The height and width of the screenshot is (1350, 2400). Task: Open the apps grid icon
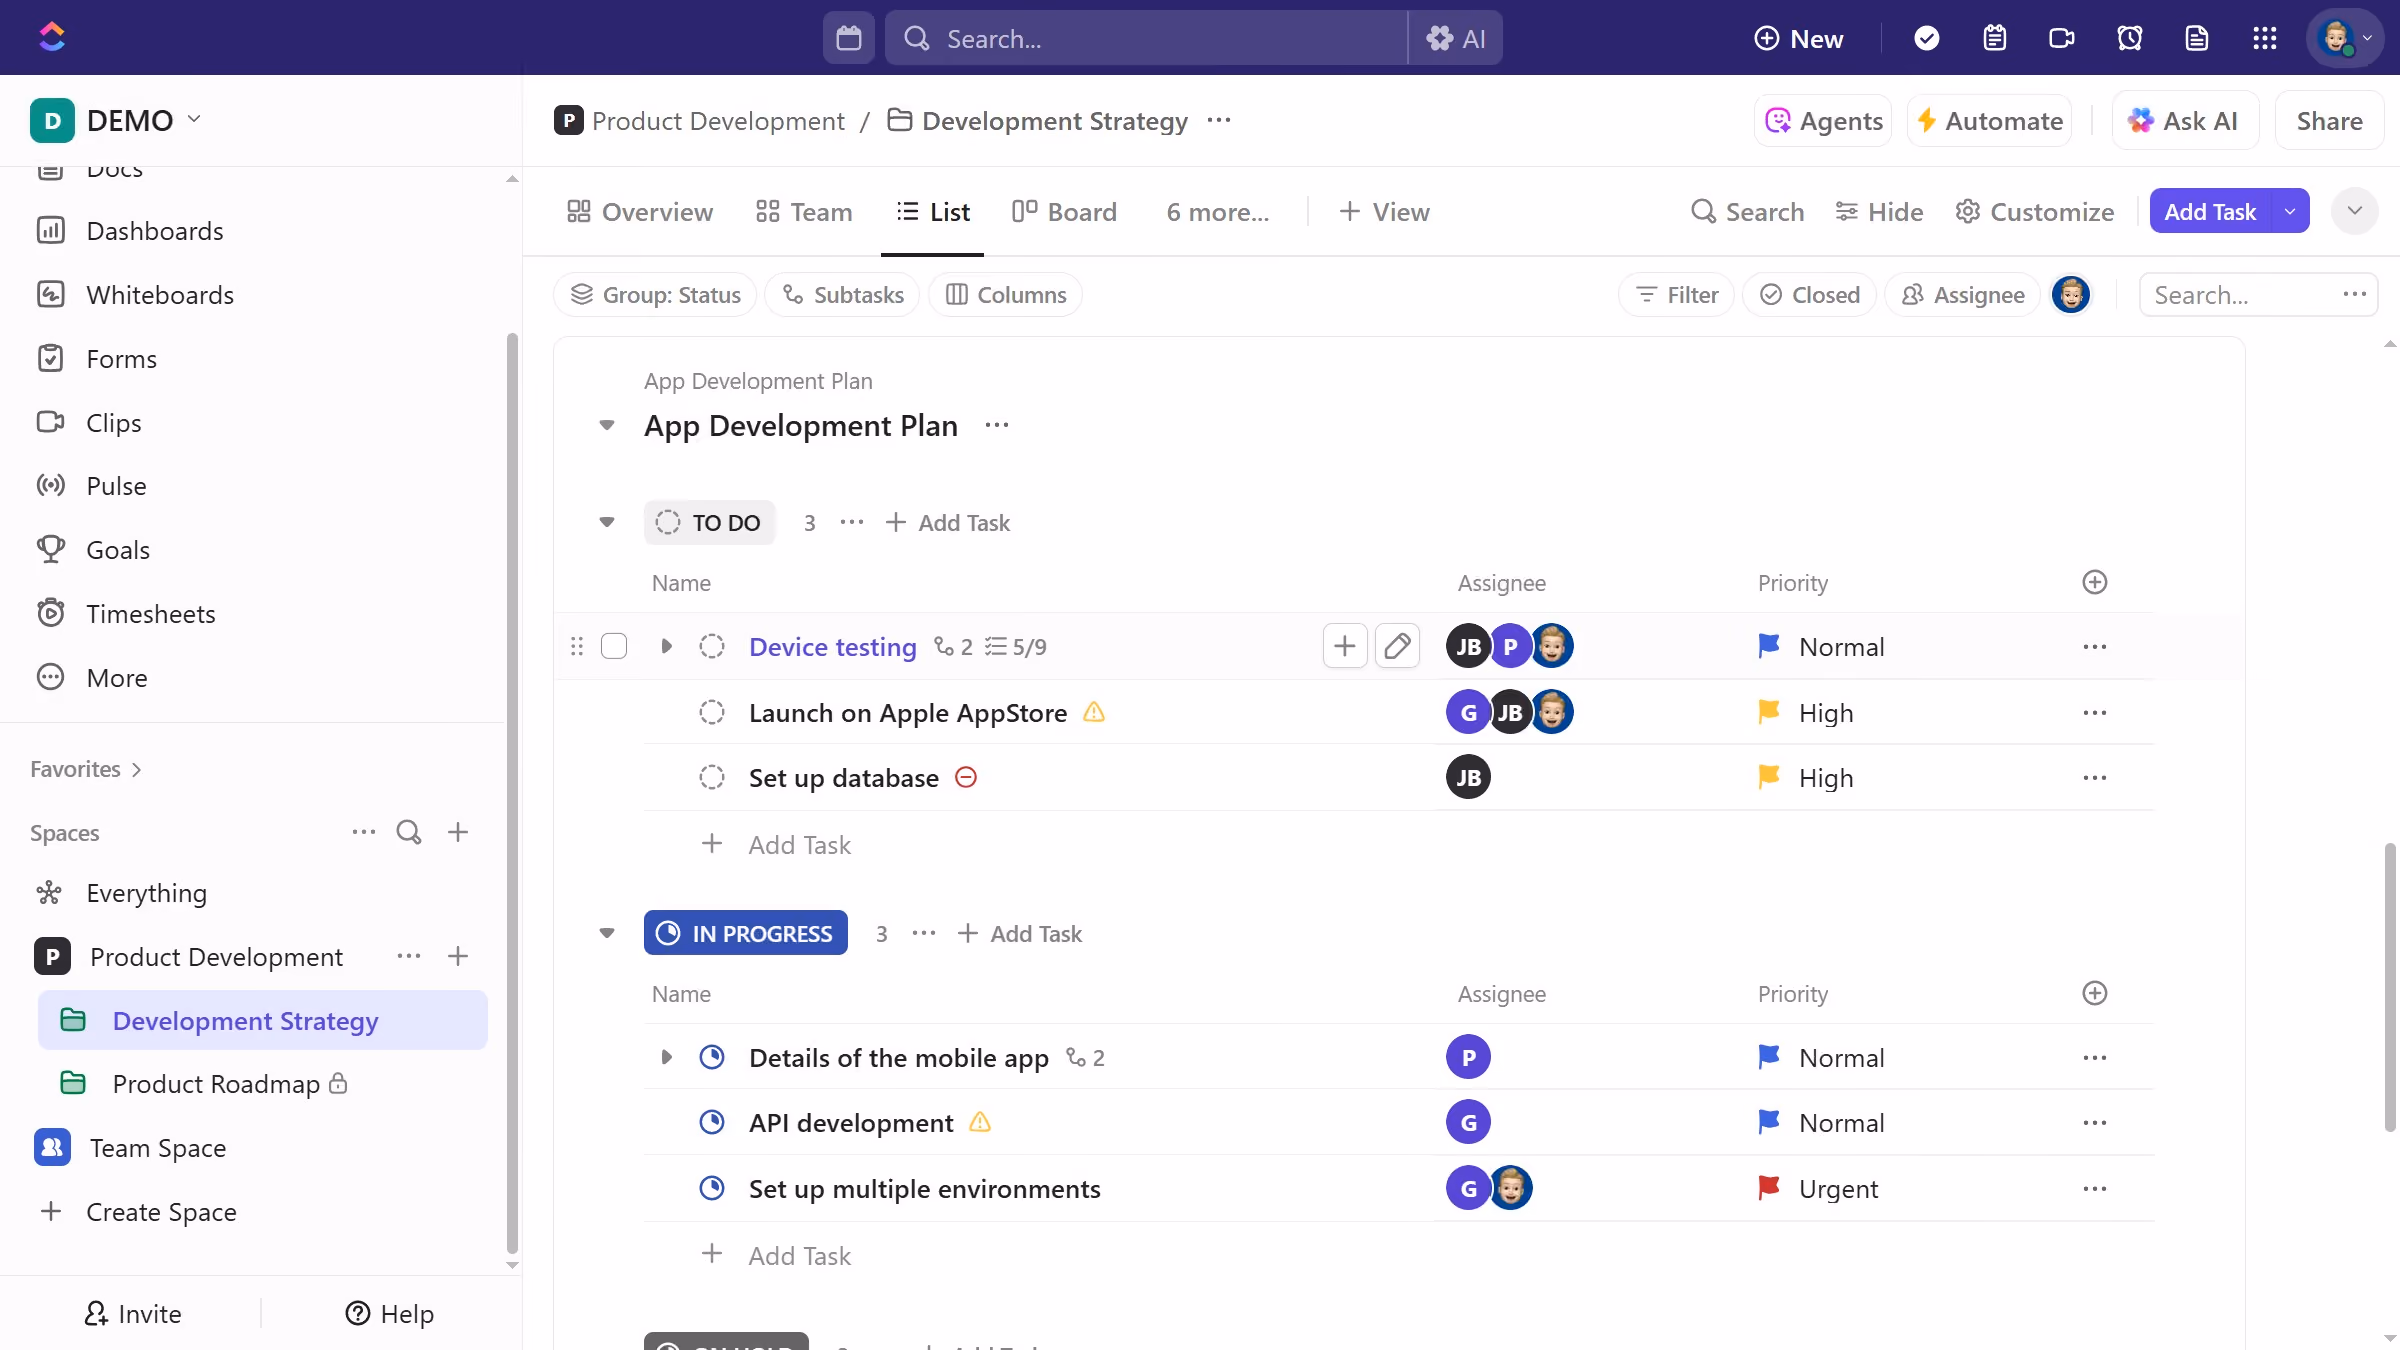point(2264,38)
